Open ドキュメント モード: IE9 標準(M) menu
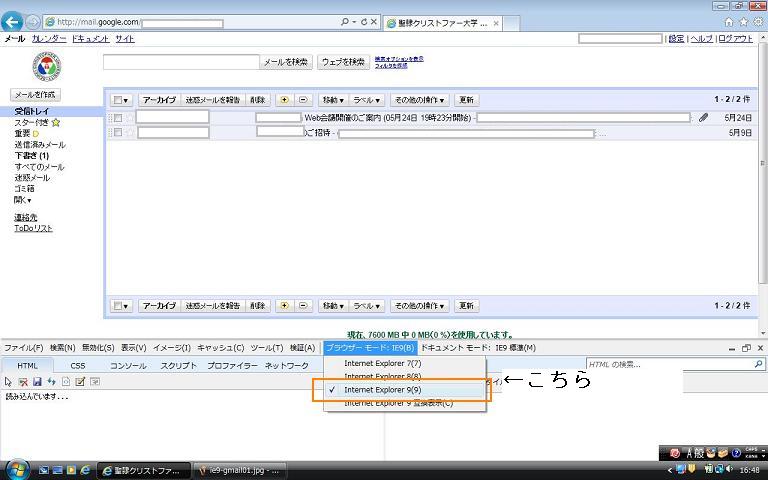 pyautogui.click(x=478, y=348)
